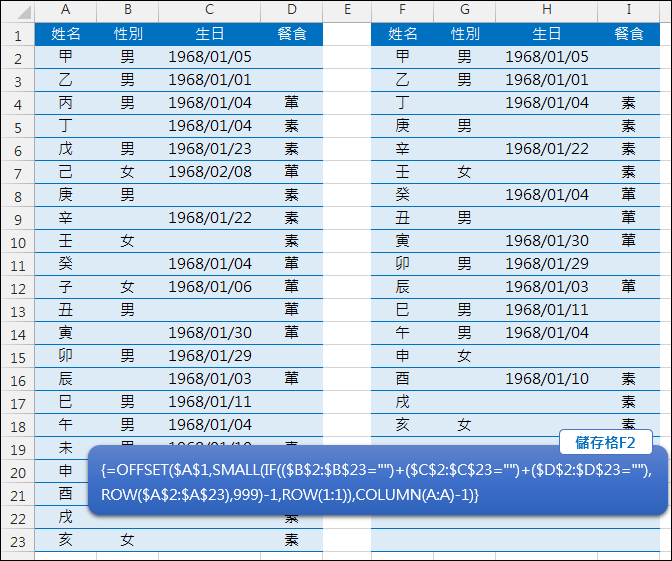The width and height of the screenshot is (672, 561).
Task: Select cell A5 containing 丁
Action: 66,126
